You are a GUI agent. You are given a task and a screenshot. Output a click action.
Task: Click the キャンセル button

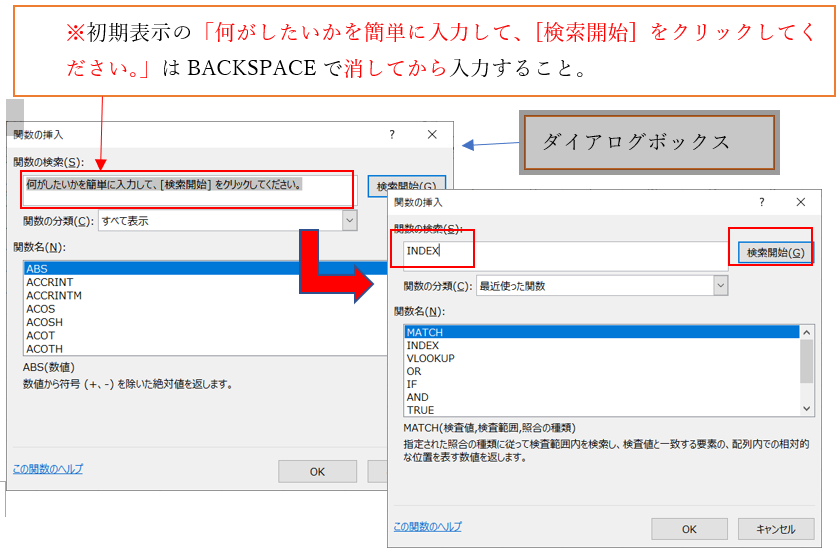775,529
